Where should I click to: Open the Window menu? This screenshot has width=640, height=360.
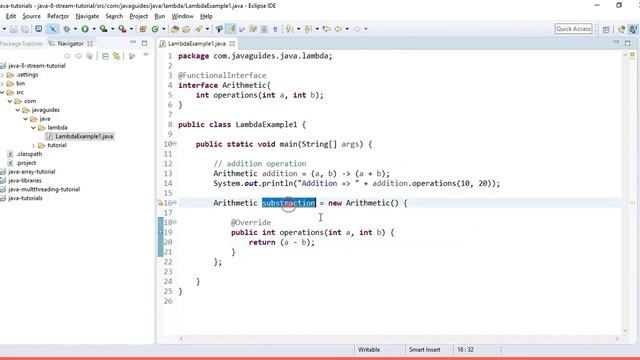(182, 16)
